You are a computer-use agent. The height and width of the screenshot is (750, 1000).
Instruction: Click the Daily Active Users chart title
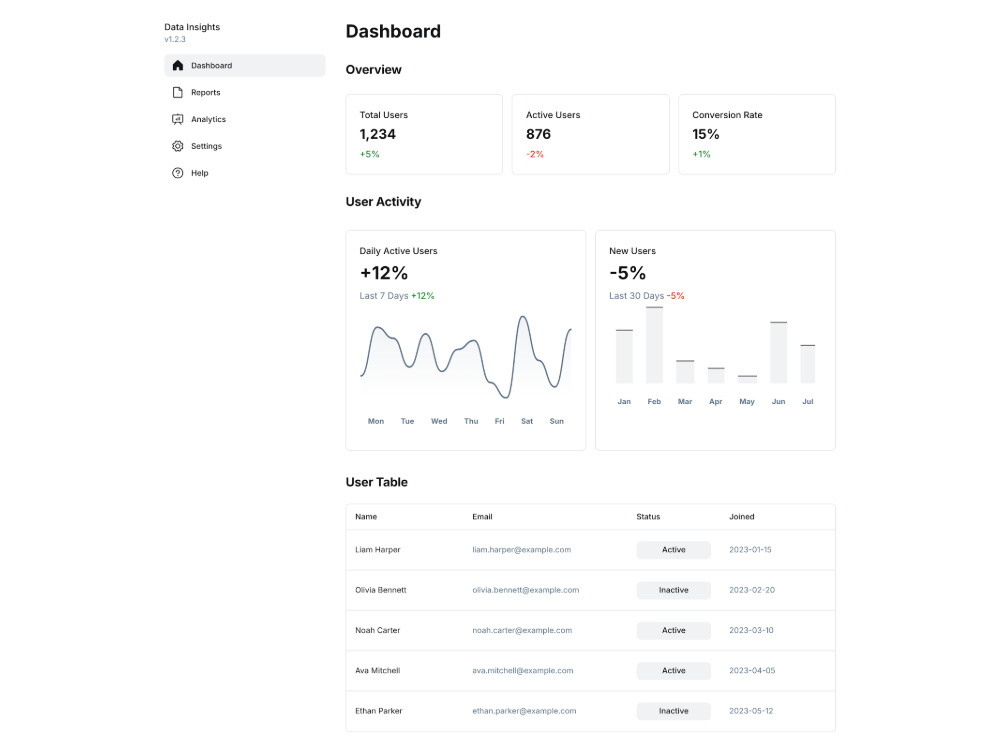click(399, 251)
